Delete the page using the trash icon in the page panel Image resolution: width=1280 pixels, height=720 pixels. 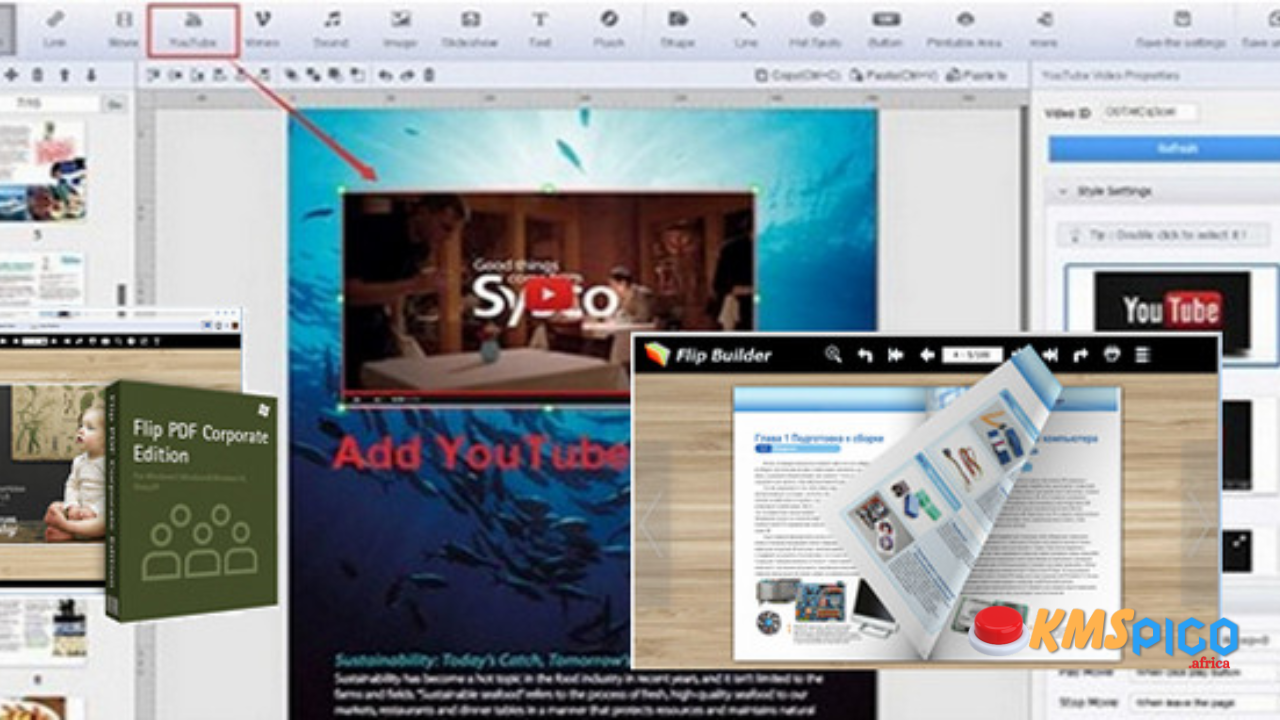coord(38,75)
